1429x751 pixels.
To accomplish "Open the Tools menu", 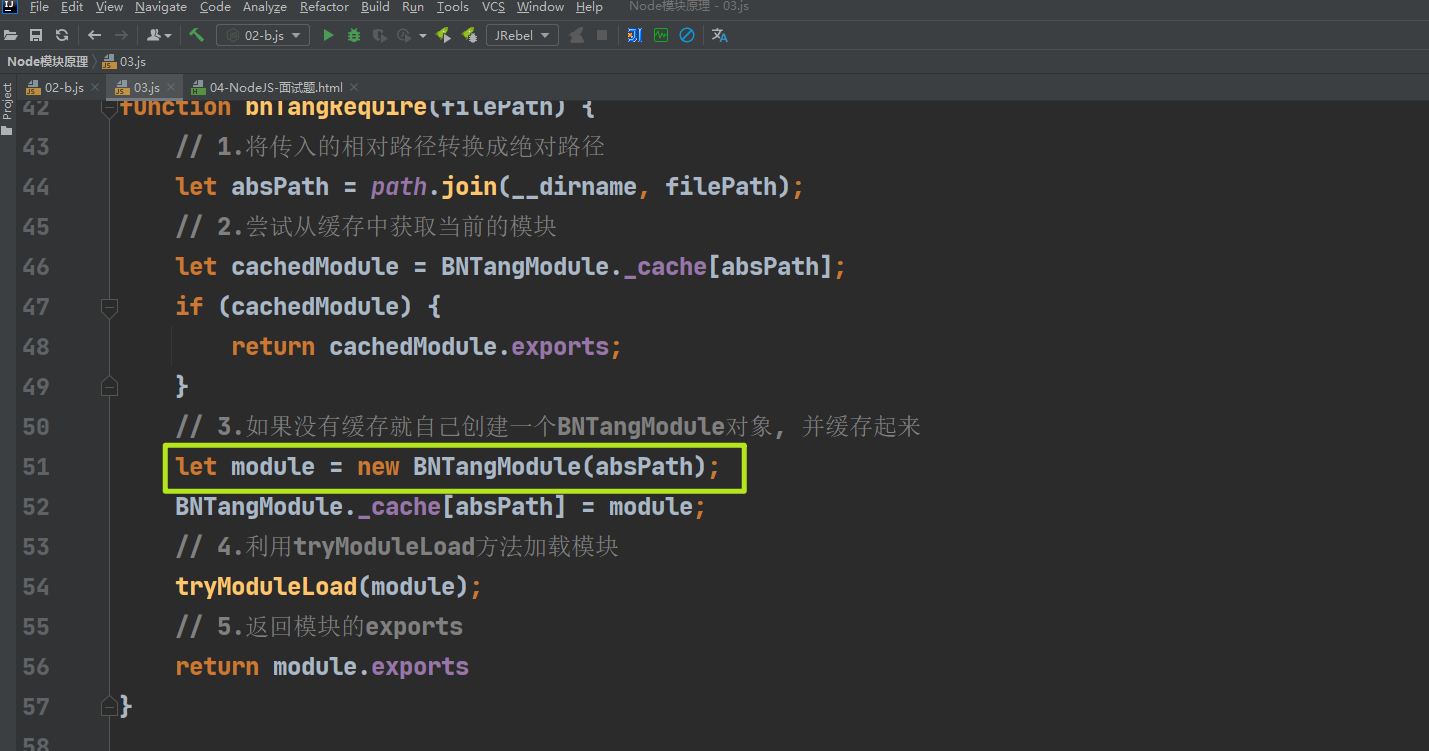I will (x=452, y=7).
